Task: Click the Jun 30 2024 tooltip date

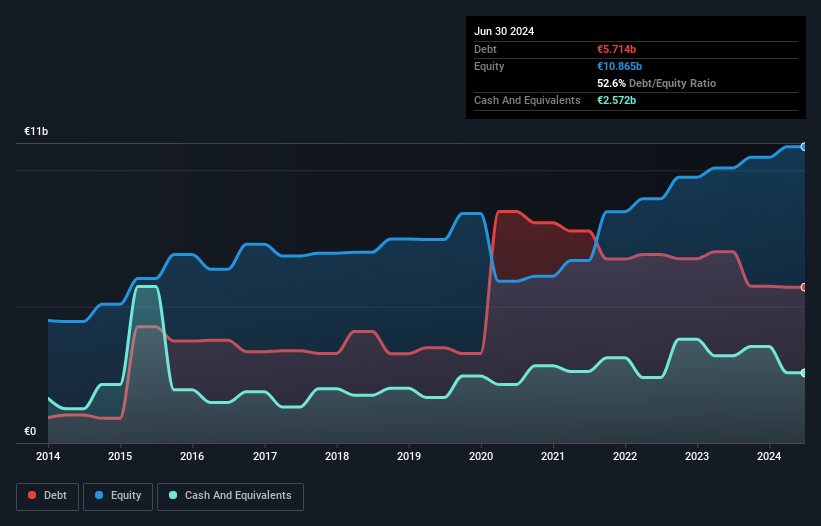Action: pos(504,31)
